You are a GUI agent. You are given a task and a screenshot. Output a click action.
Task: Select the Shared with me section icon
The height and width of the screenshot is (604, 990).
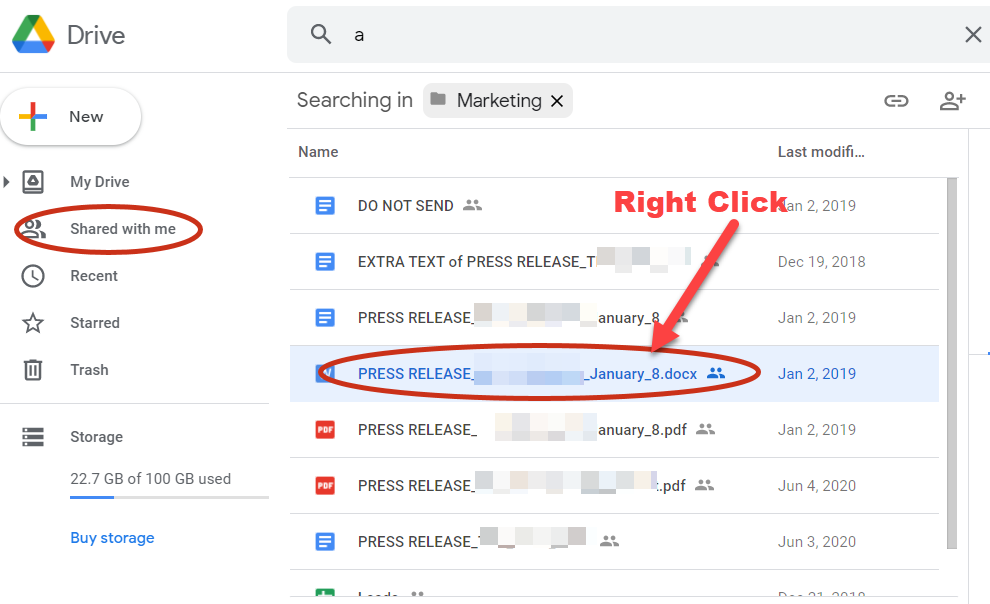coord(32,228)
